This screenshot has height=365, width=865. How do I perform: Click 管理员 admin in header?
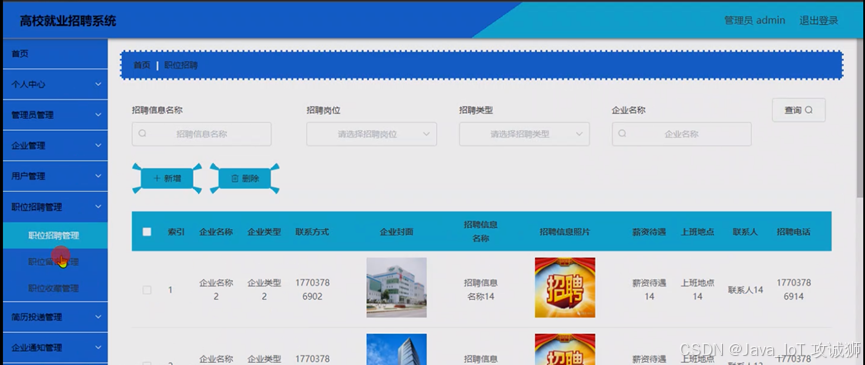click(x=755, y=20)
